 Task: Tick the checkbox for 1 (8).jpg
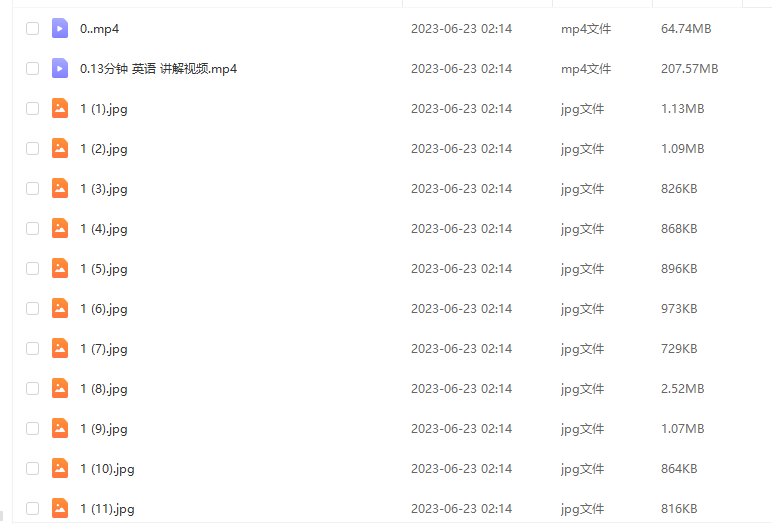click(x=32, y=389)
